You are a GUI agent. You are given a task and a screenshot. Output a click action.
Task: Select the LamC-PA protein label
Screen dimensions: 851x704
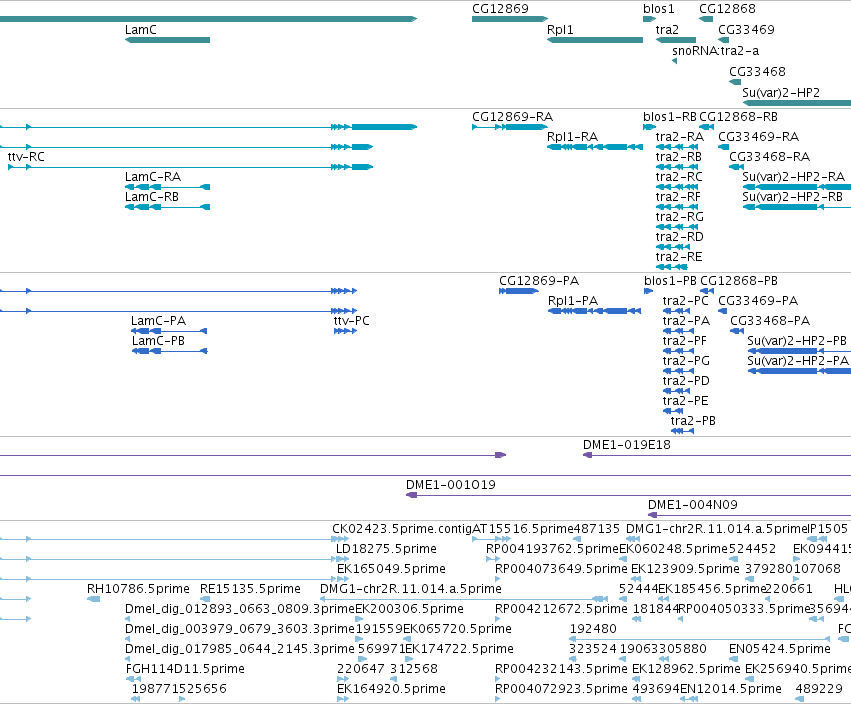[158, 321]
